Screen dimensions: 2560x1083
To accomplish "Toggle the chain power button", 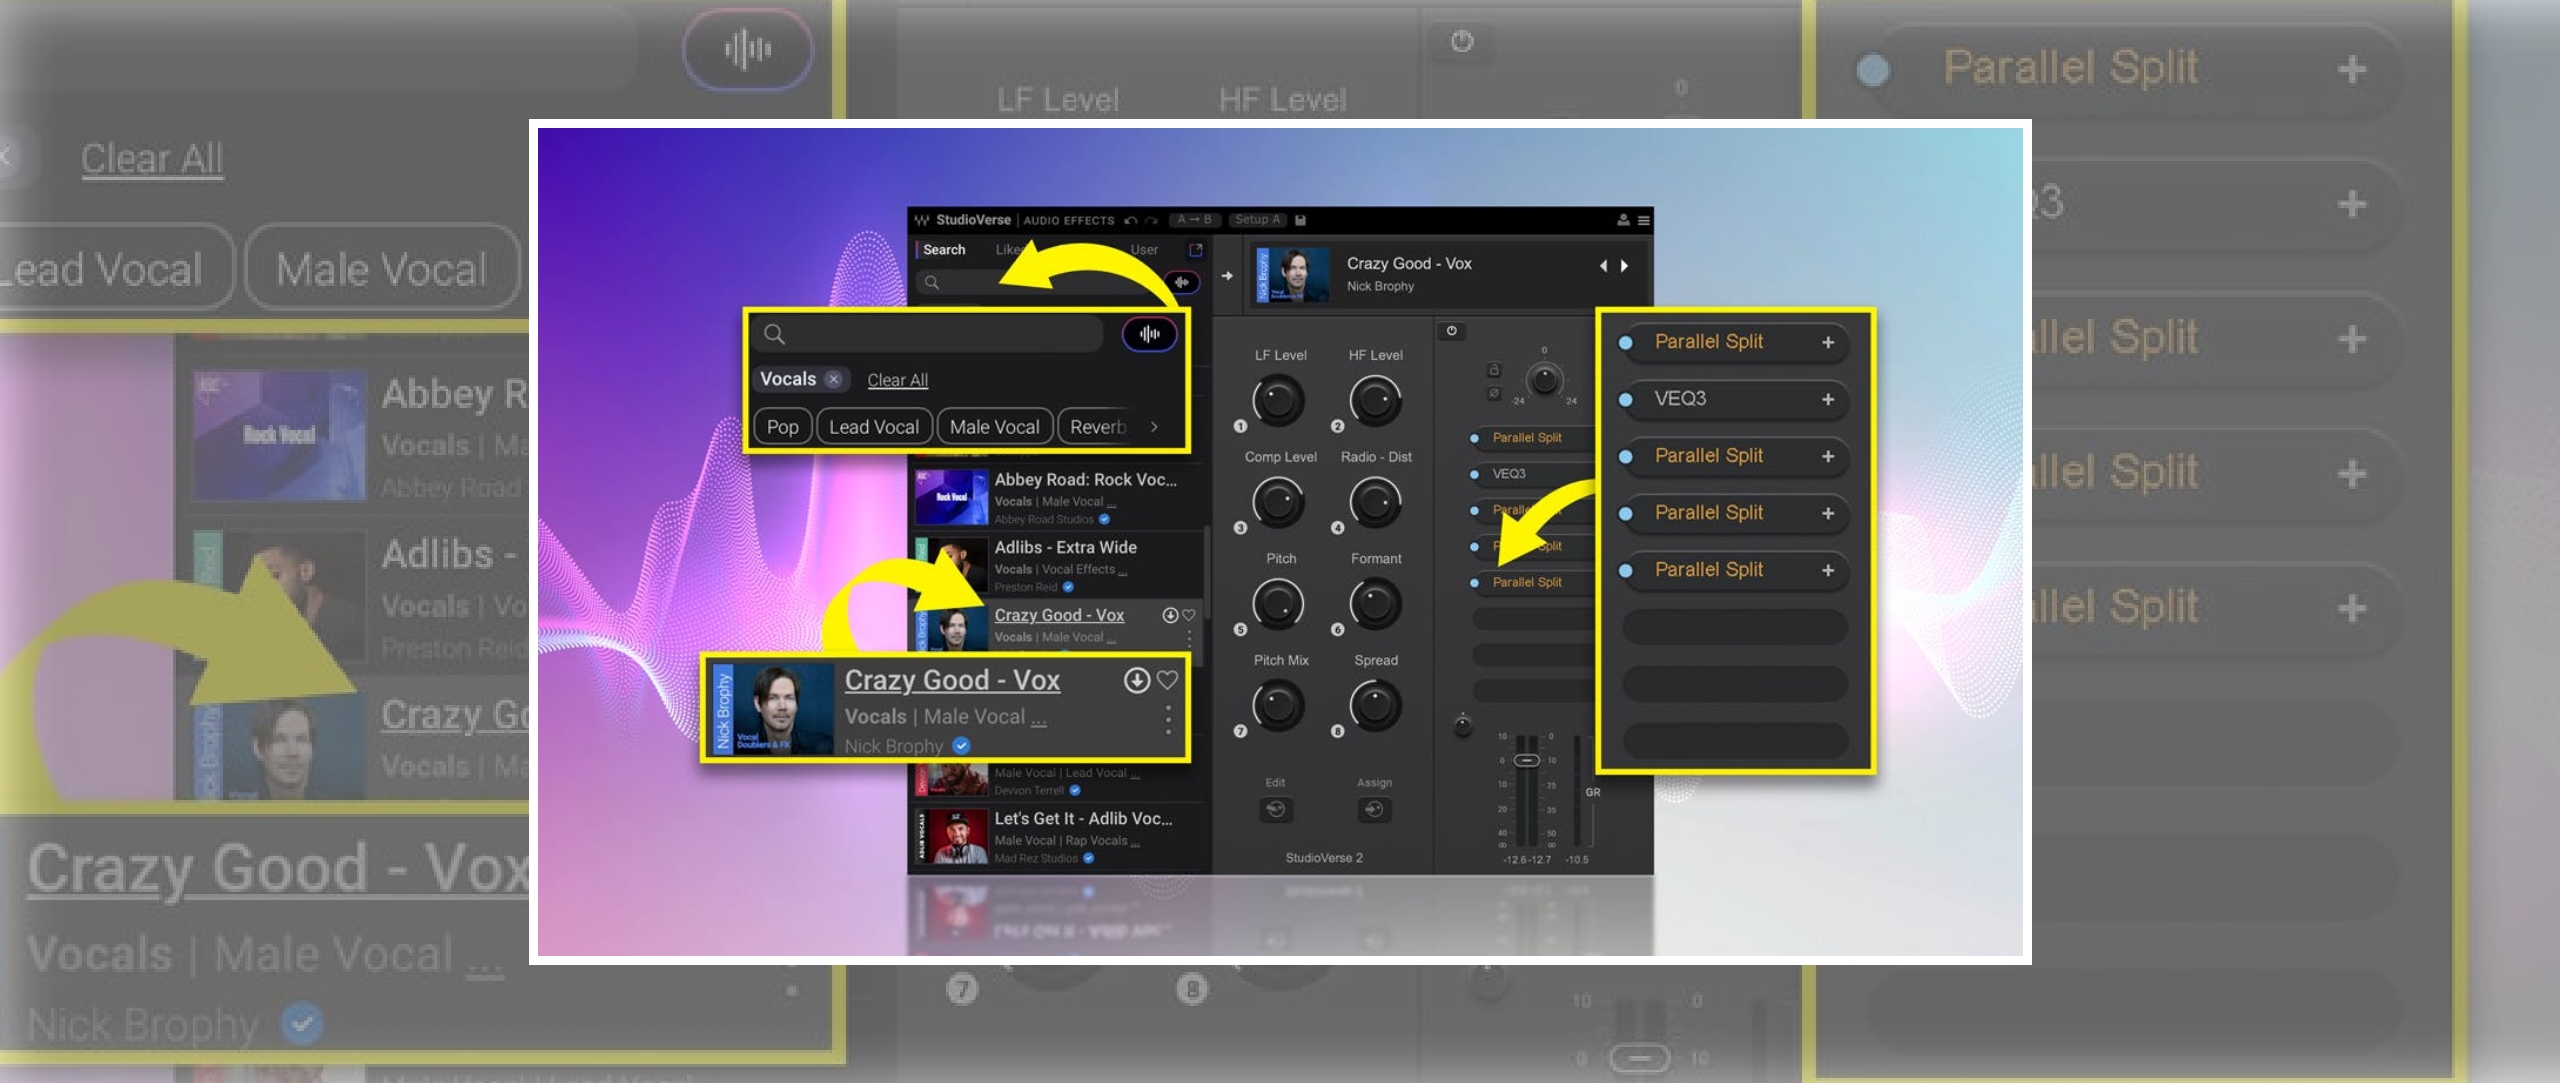I will 1451,331.
